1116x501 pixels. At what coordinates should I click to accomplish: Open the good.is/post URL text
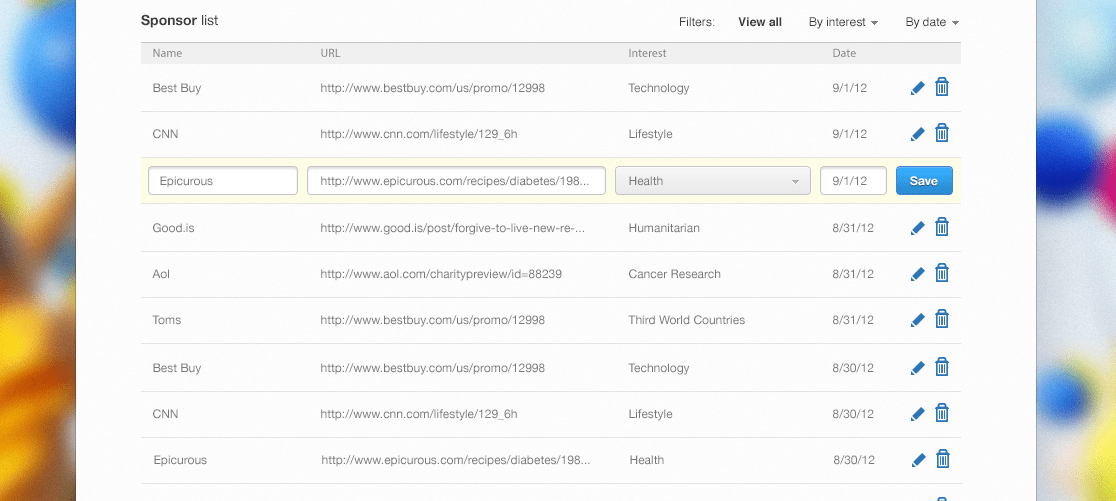pyautogui.click(x=453, y=228)
